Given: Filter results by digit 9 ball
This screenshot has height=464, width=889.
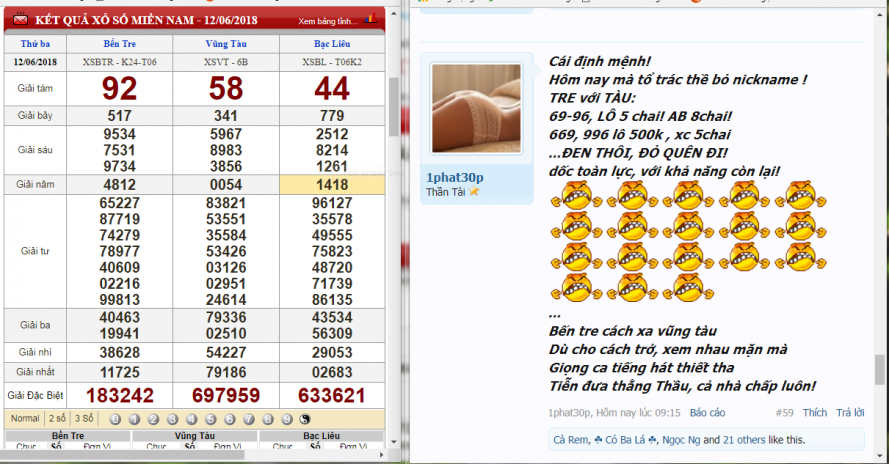Looking at the screenshot, I should [286, 418].
